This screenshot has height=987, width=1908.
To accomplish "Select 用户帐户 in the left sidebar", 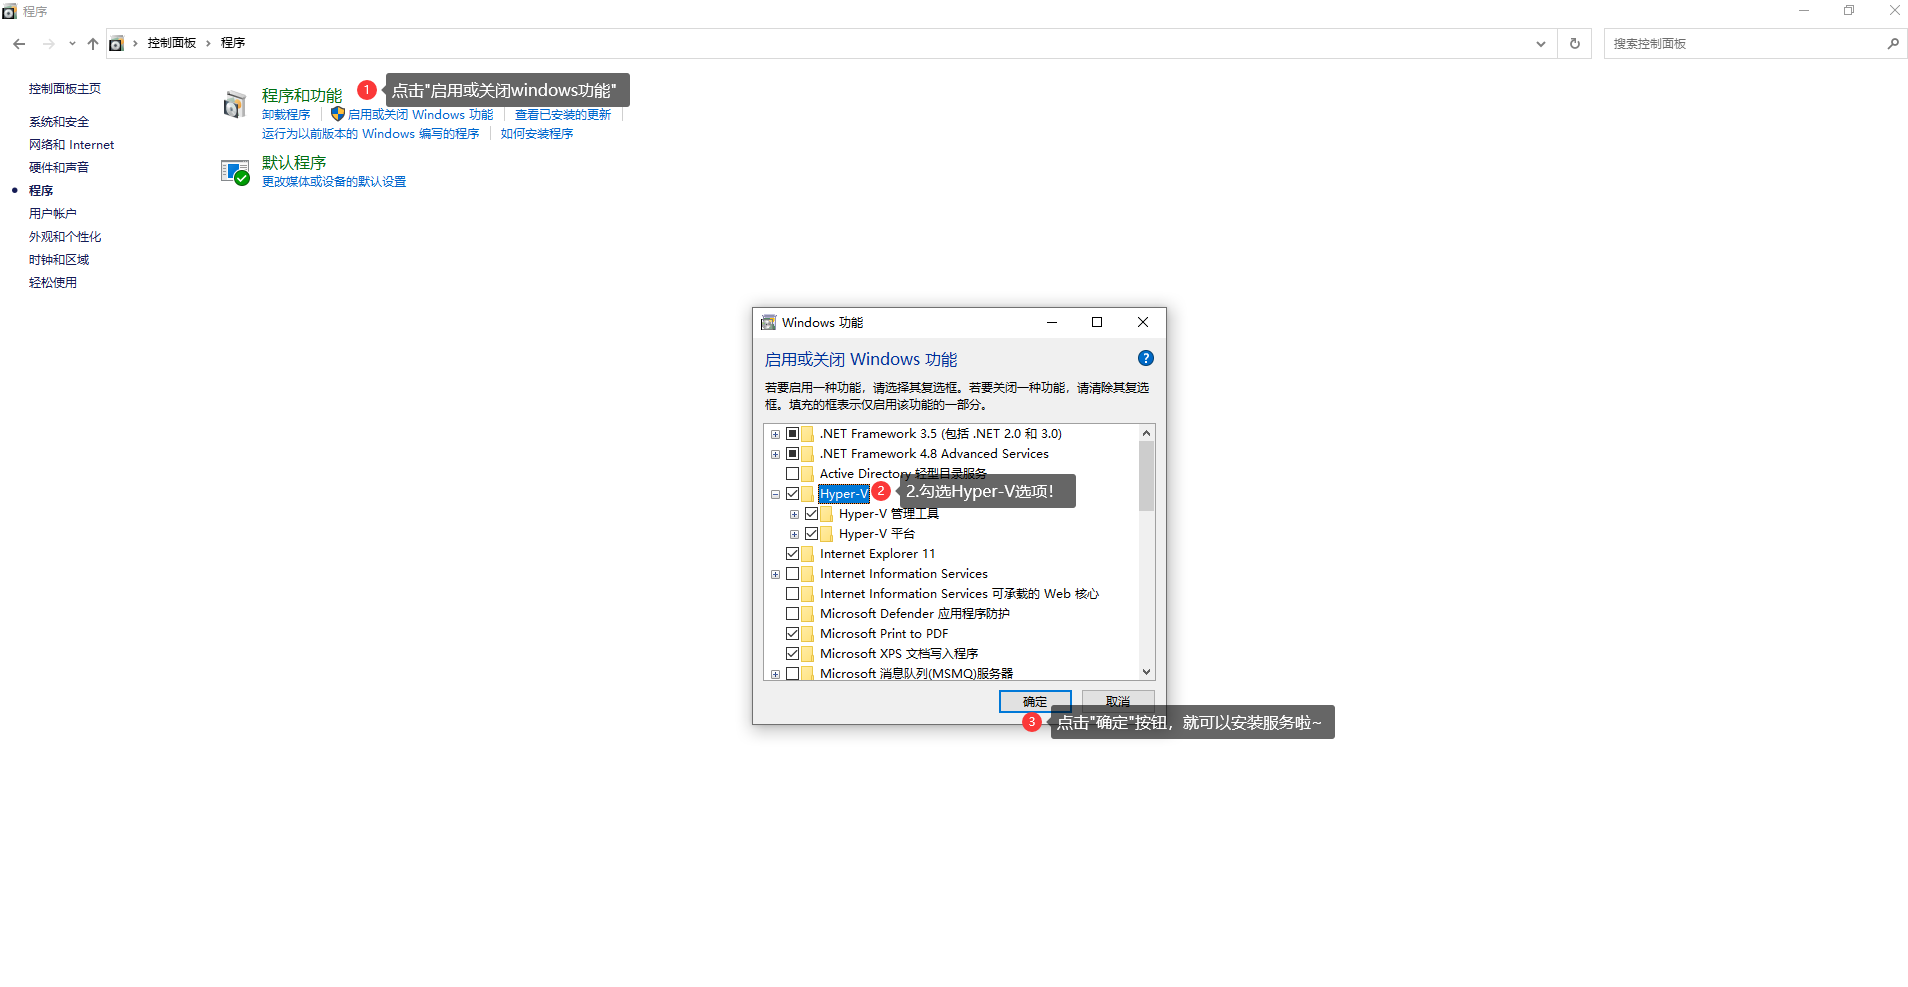I will point(52,214).
